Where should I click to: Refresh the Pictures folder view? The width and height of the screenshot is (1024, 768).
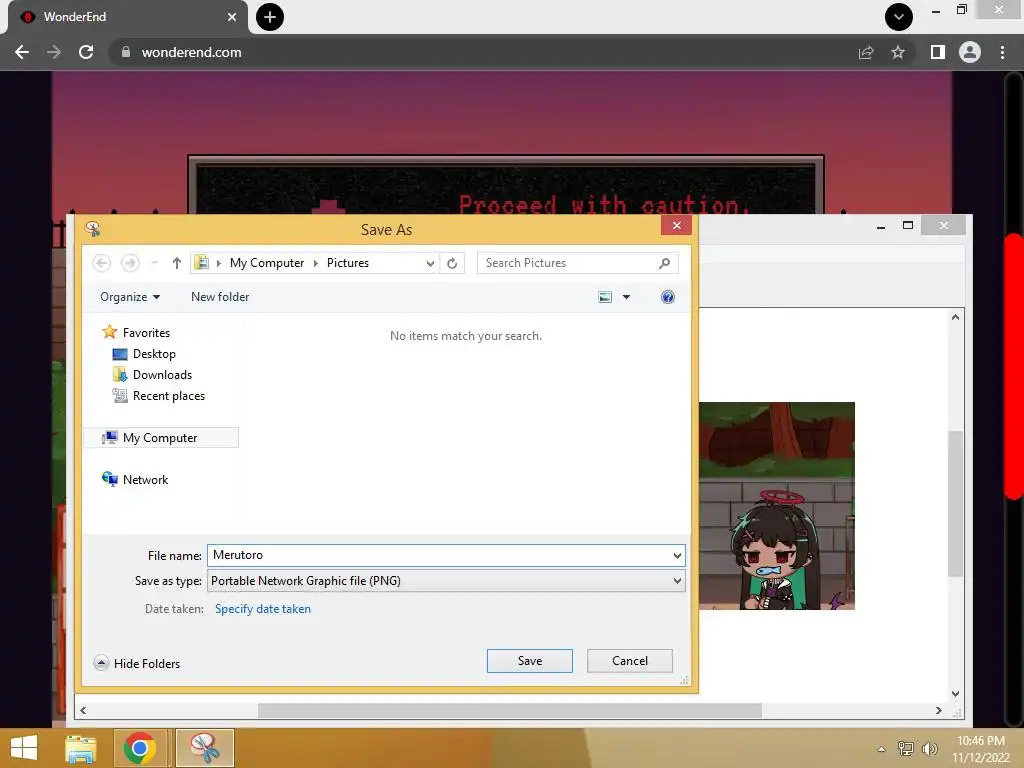pyautogui.click(x=452, y=263)
